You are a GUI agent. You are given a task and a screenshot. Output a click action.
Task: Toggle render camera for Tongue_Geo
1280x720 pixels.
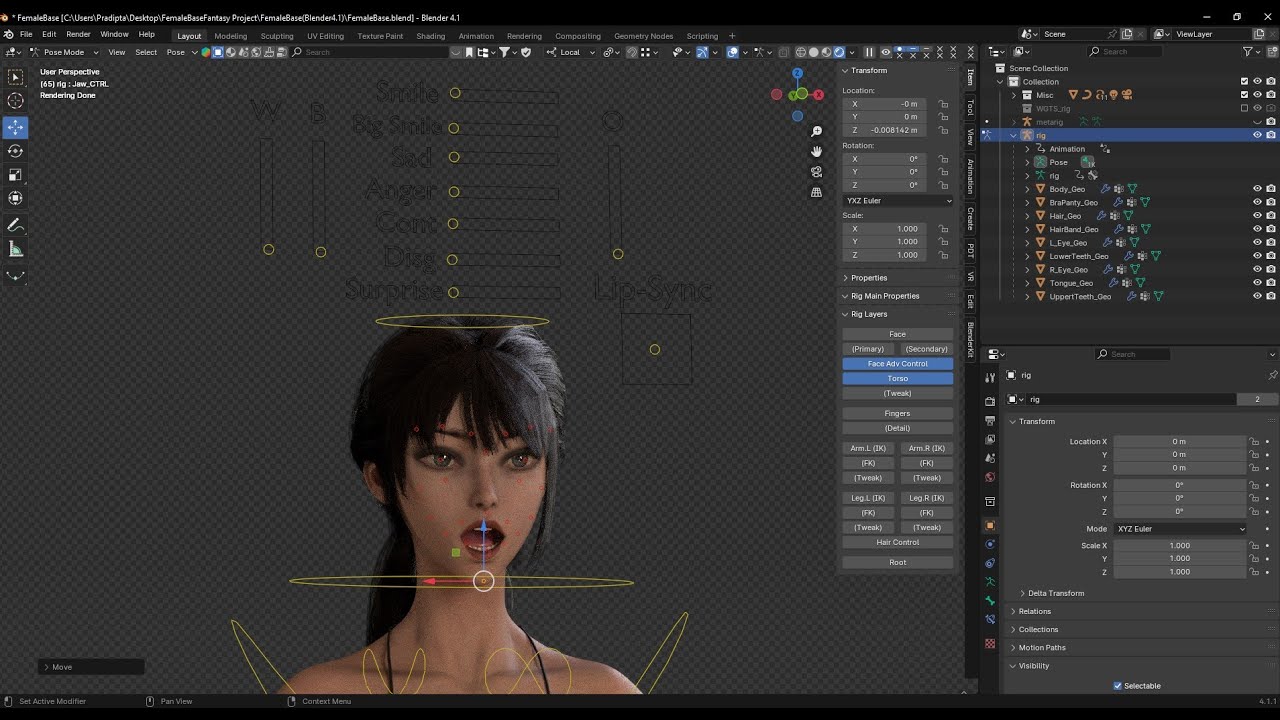1271,283
